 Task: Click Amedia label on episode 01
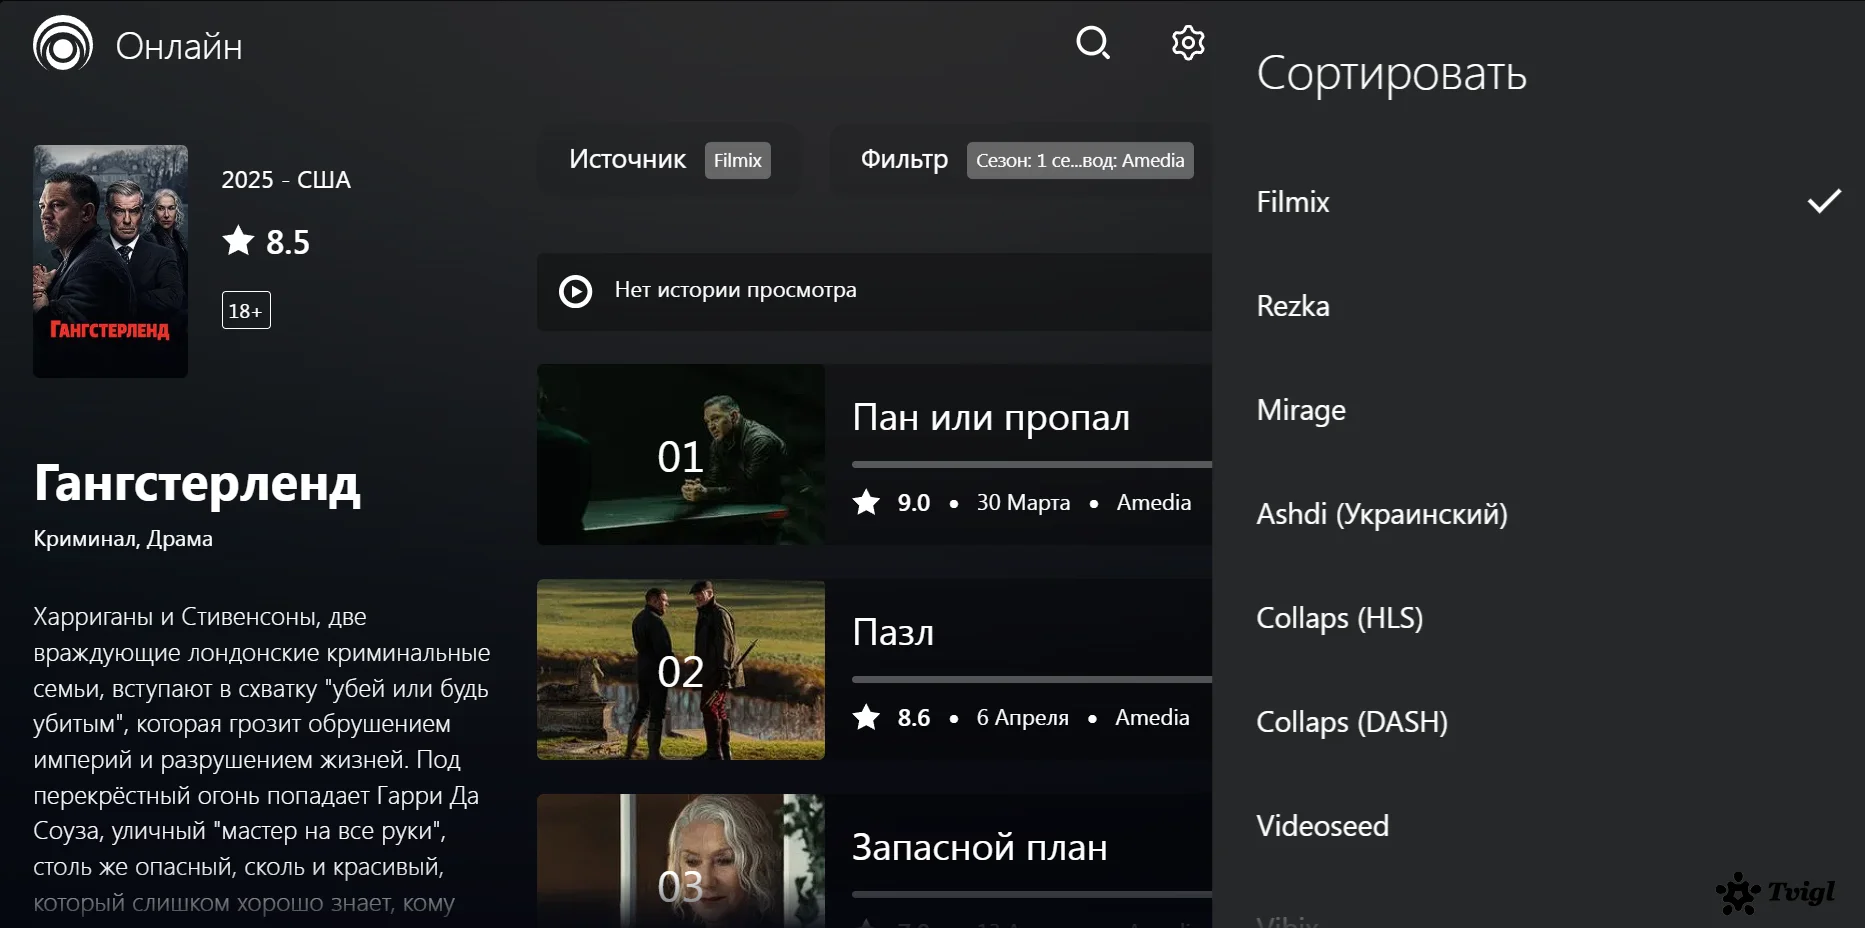pos(1154,502)
